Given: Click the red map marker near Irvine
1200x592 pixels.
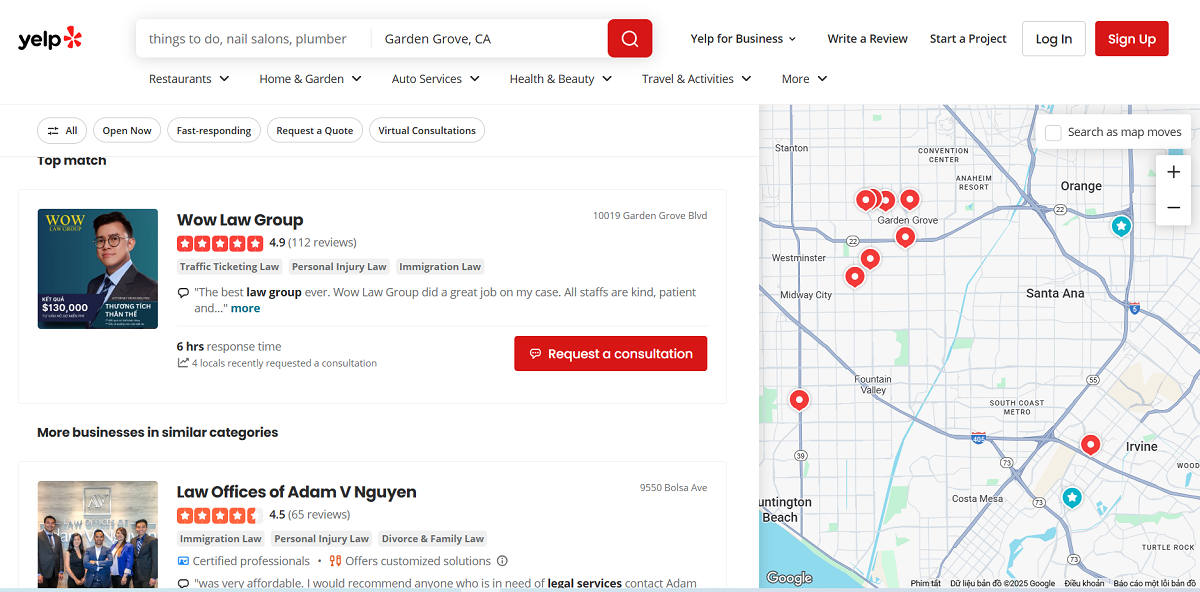Looking at the screenshot, I should pyautogui.click(x=1090, y=444).
